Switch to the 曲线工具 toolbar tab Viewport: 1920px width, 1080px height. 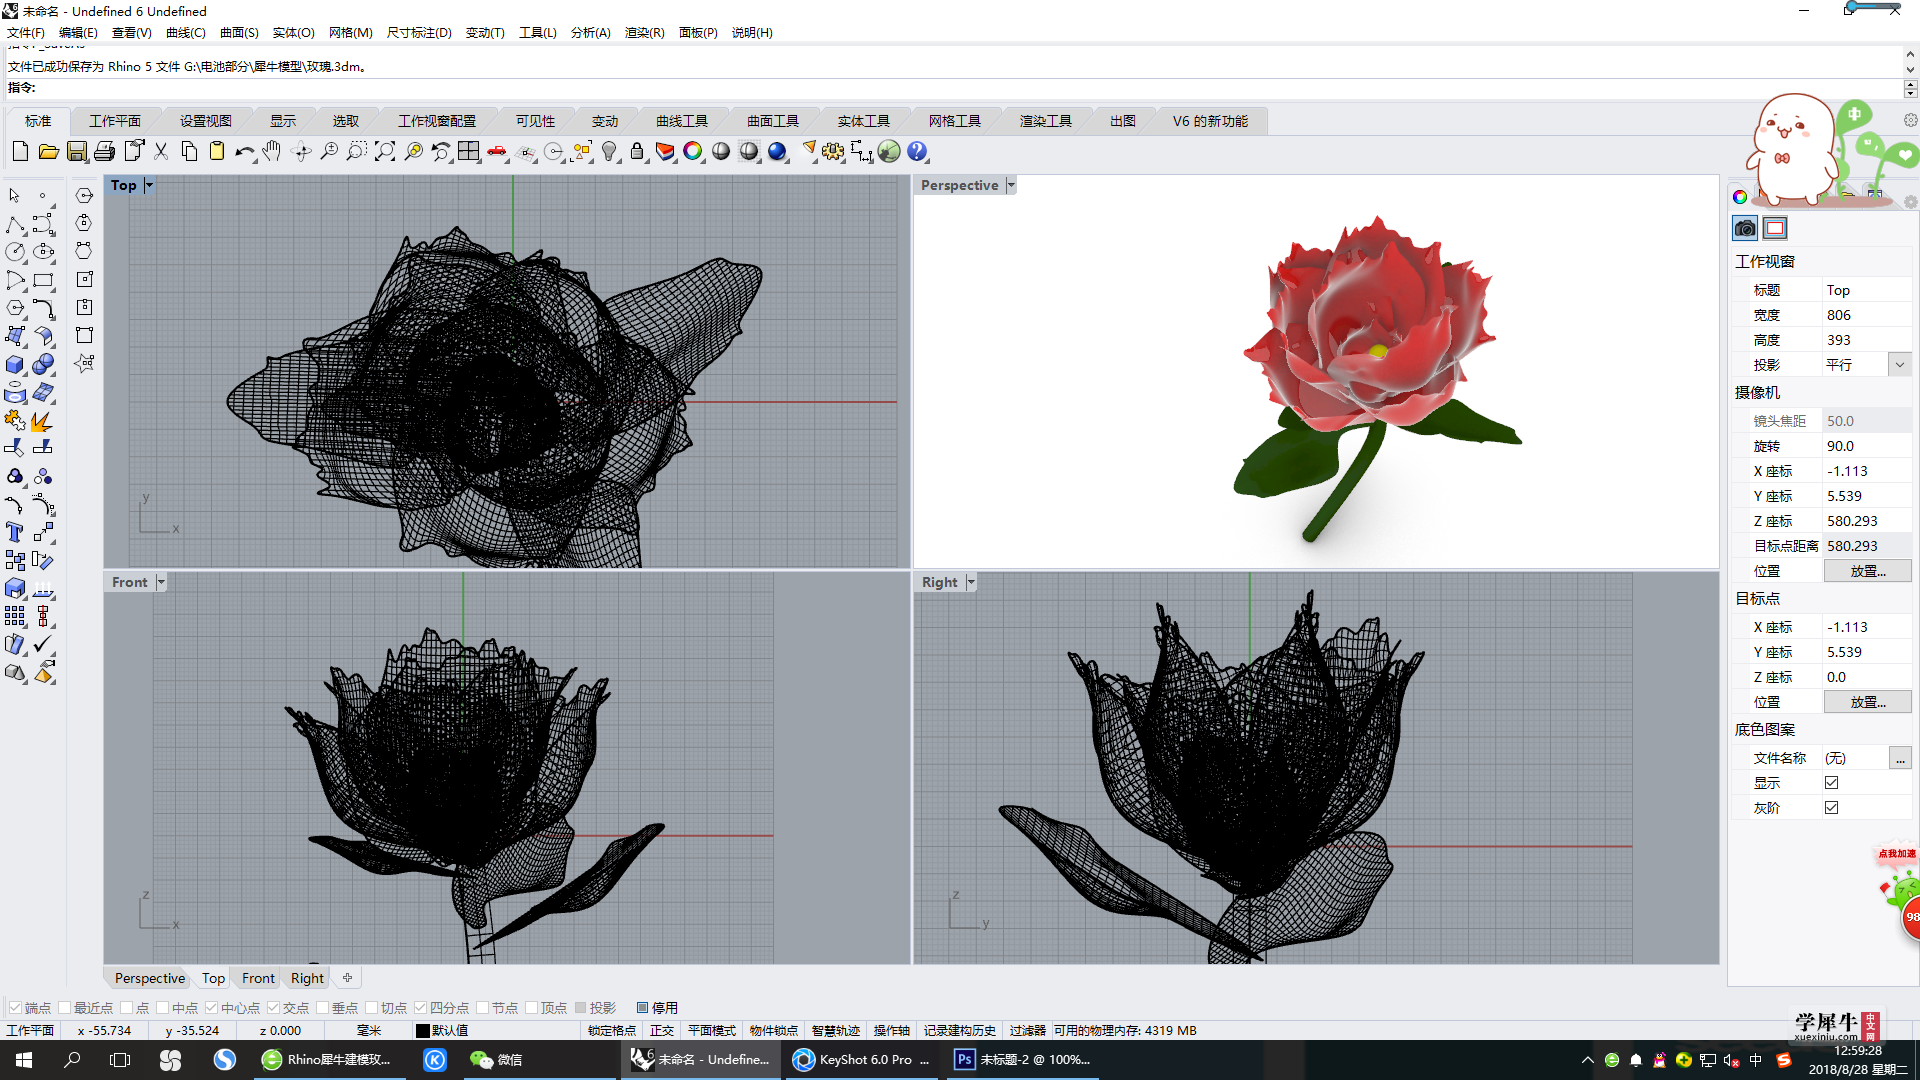(682, 121)
